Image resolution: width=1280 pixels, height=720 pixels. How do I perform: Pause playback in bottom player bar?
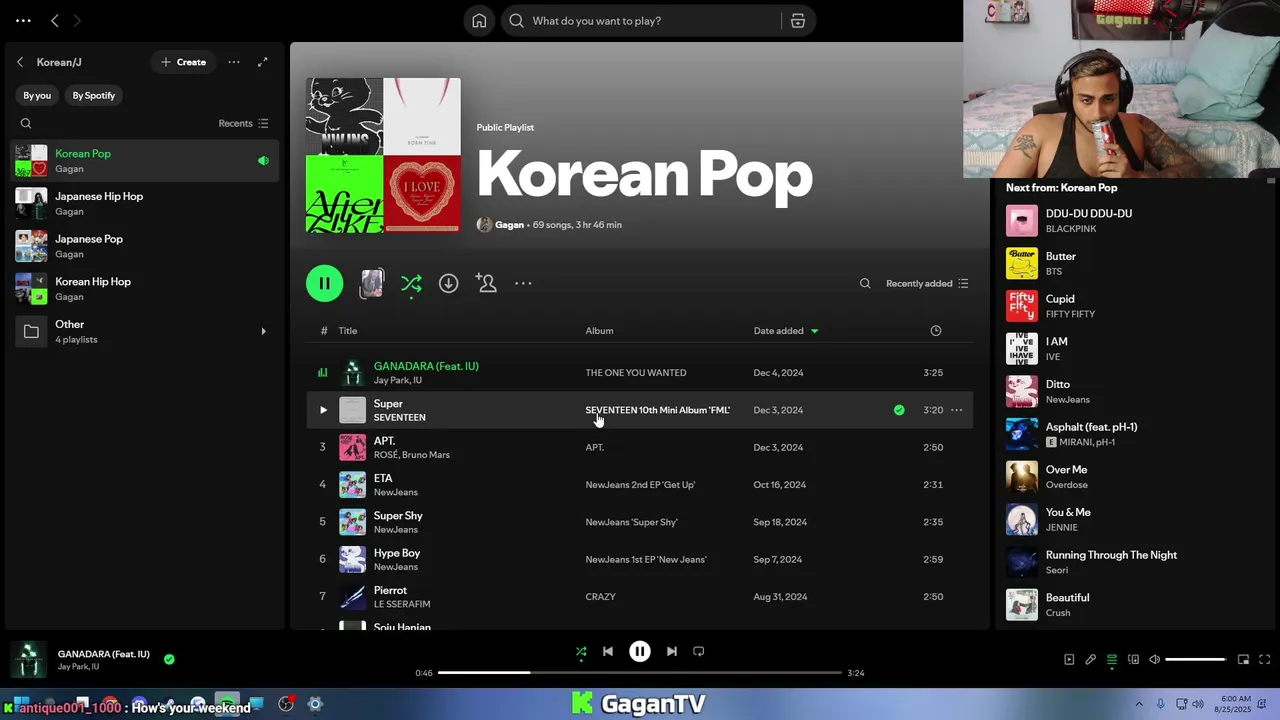click(639, 651)
